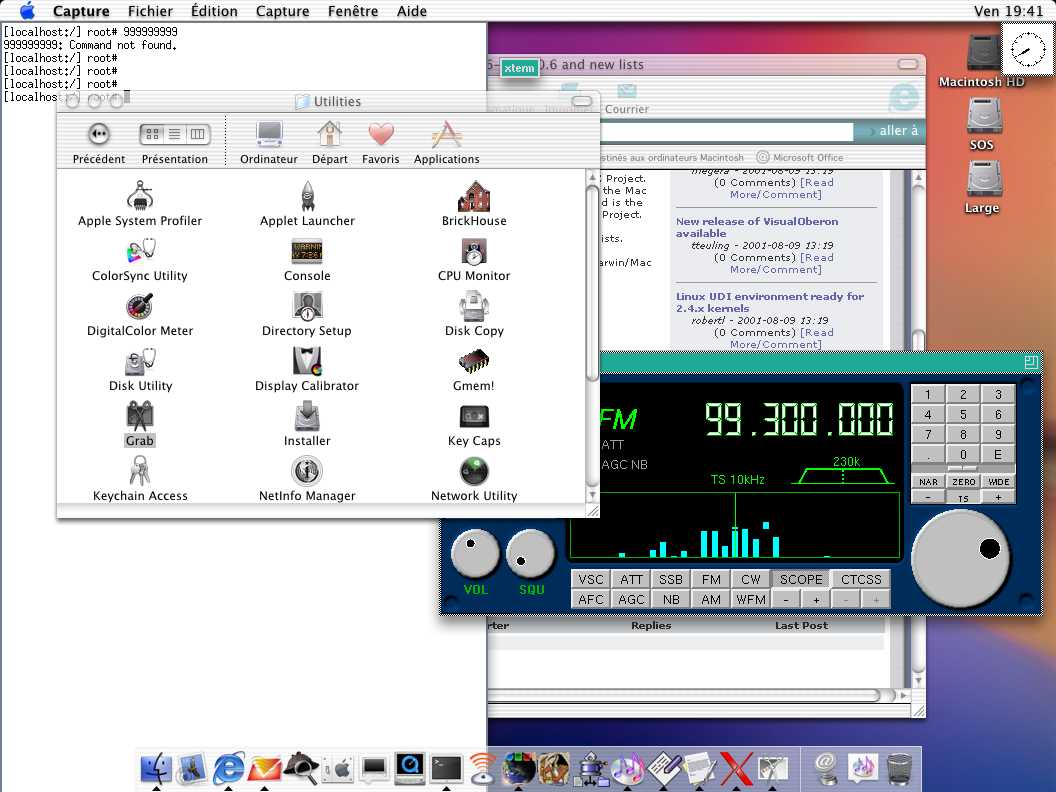Select ColorSync Utility icon
1056x792 pixels.
[x=140, y=252]
